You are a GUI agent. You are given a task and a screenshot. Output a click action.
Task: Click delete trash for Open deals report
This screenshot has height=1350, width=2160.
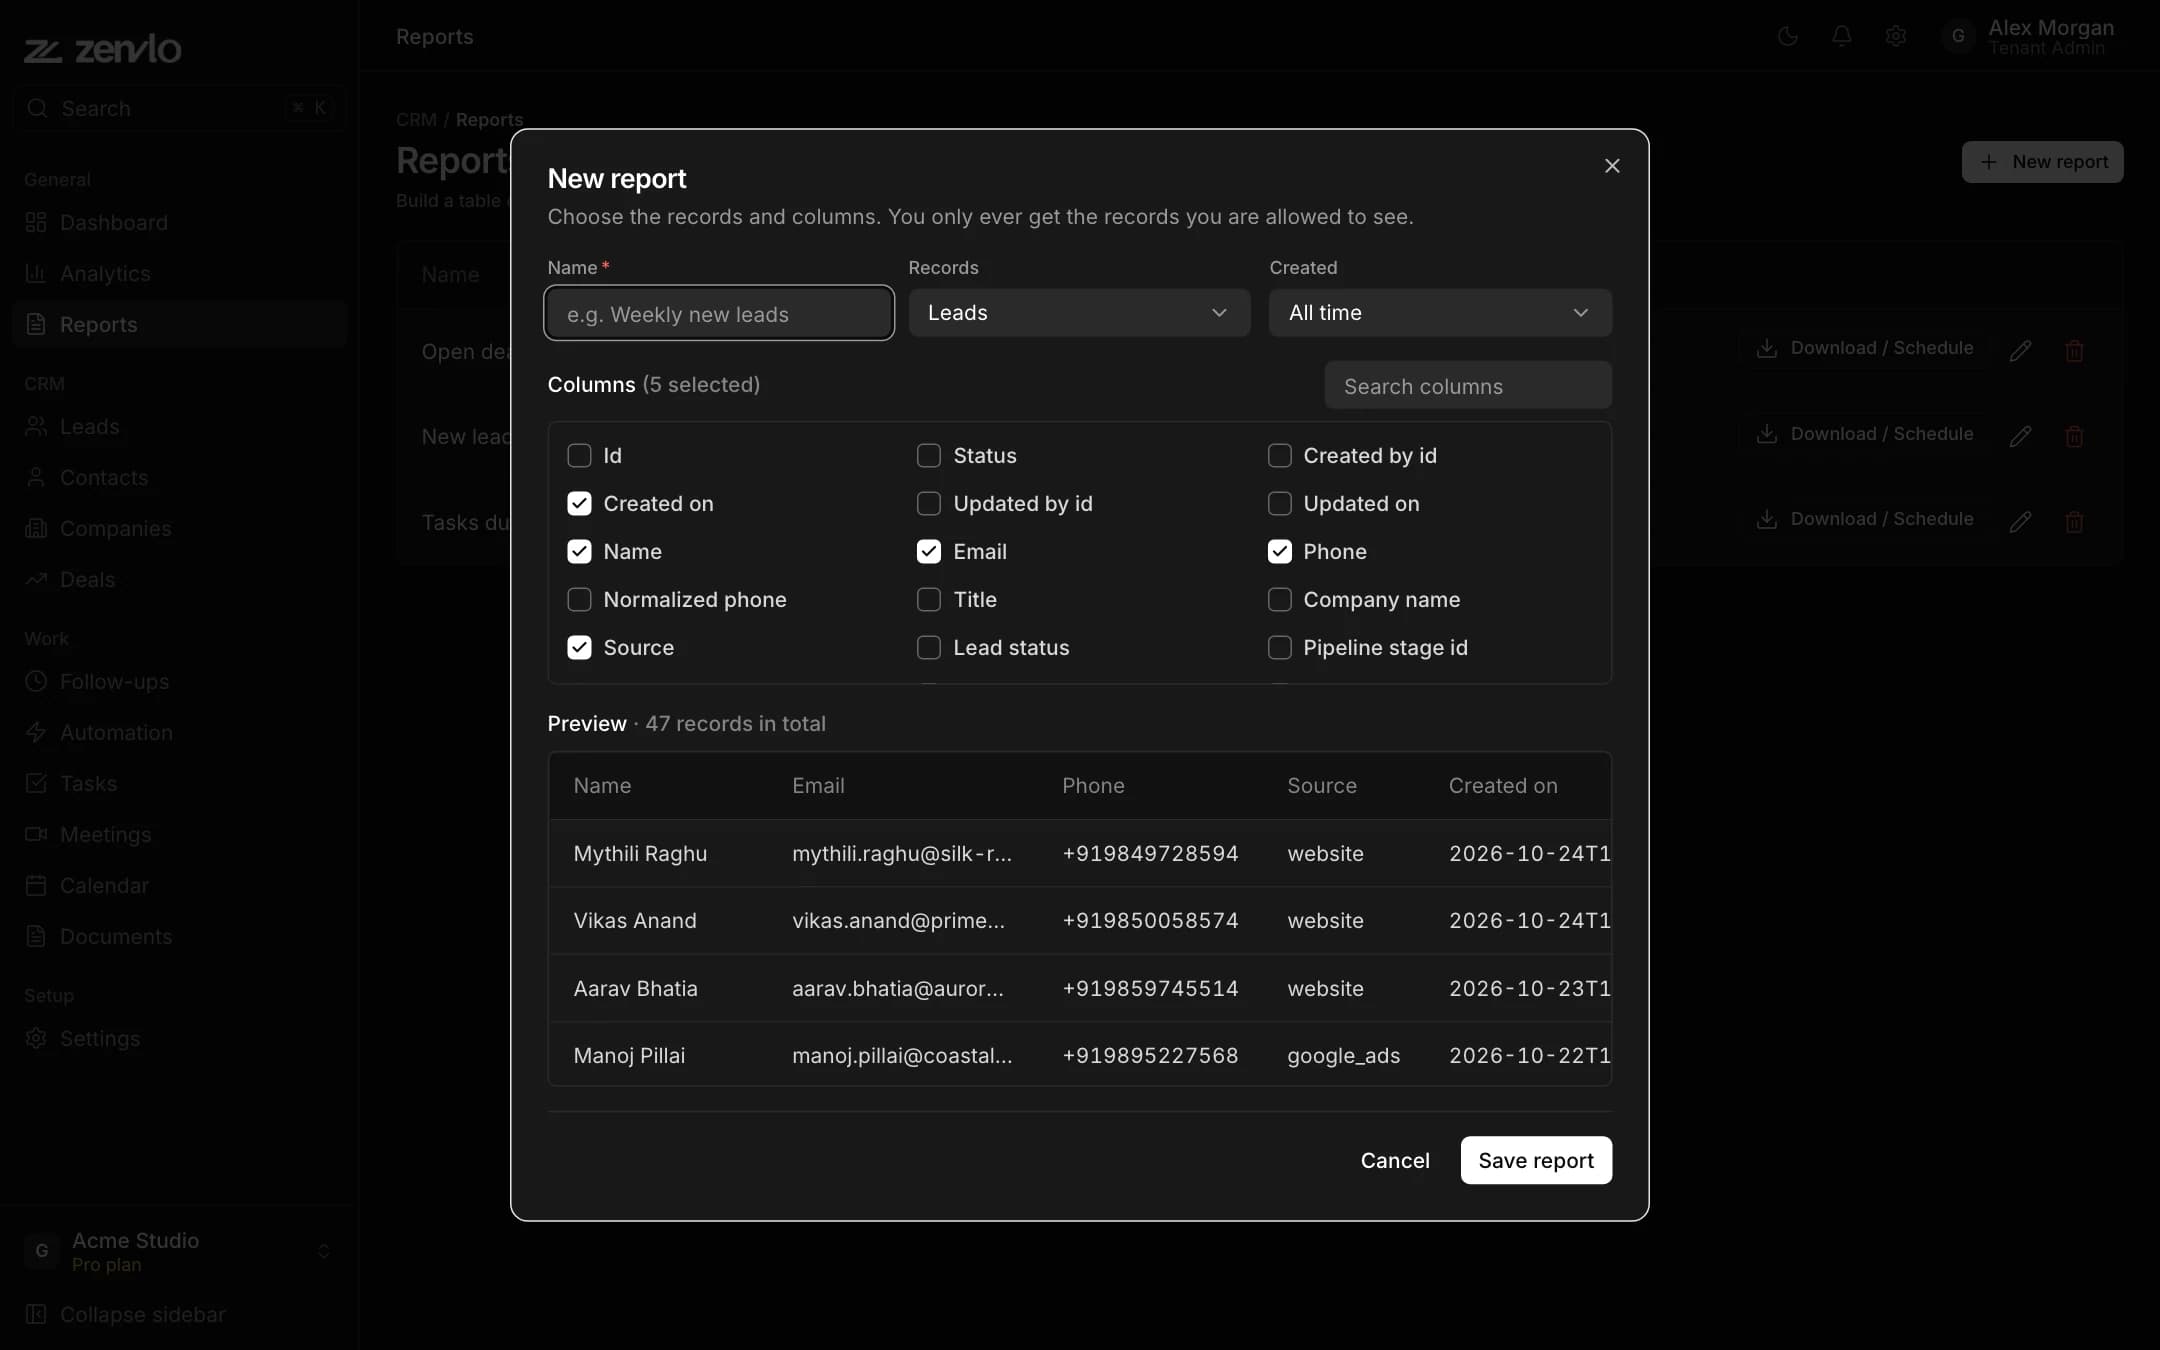tap(2074, 350)
